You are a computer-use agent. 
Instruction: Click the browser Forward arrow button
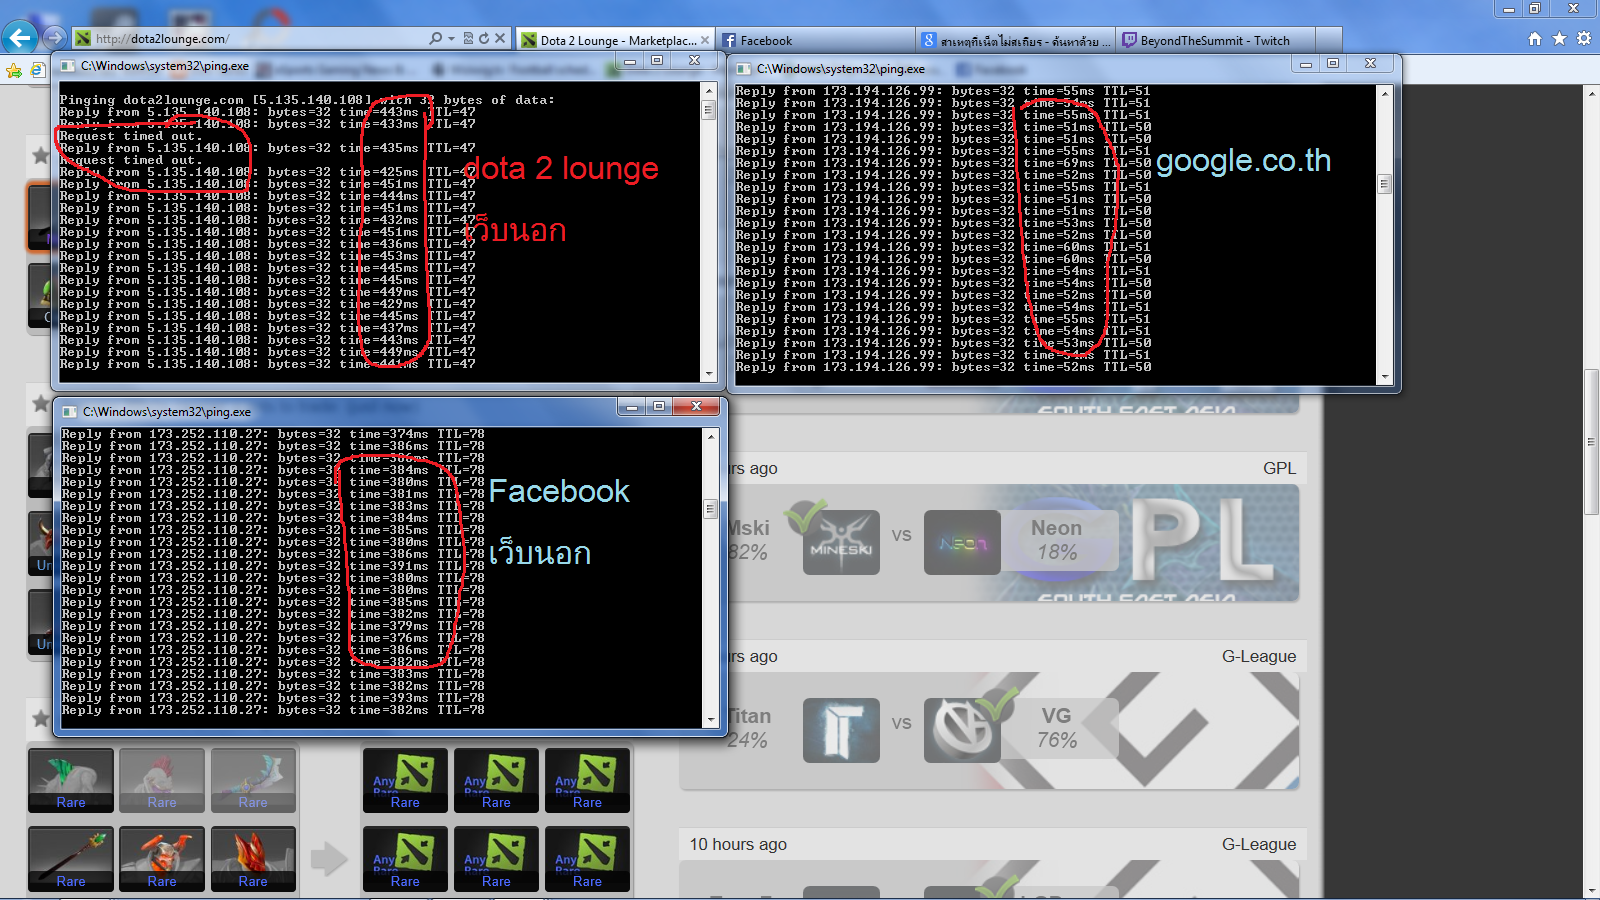55,38
